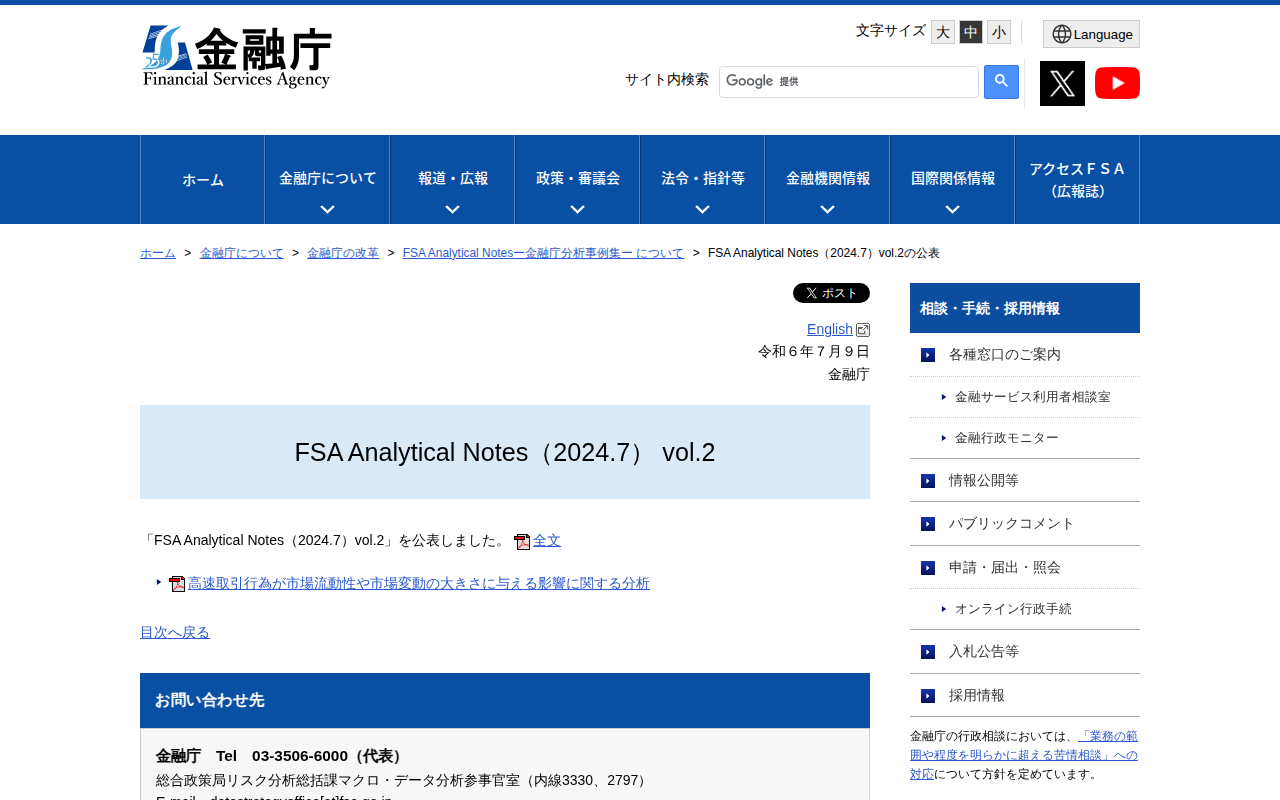
Task: Open FSA Analytical Notes breadcrumb link
Action: pyautogui.click(x=543, y=253)
